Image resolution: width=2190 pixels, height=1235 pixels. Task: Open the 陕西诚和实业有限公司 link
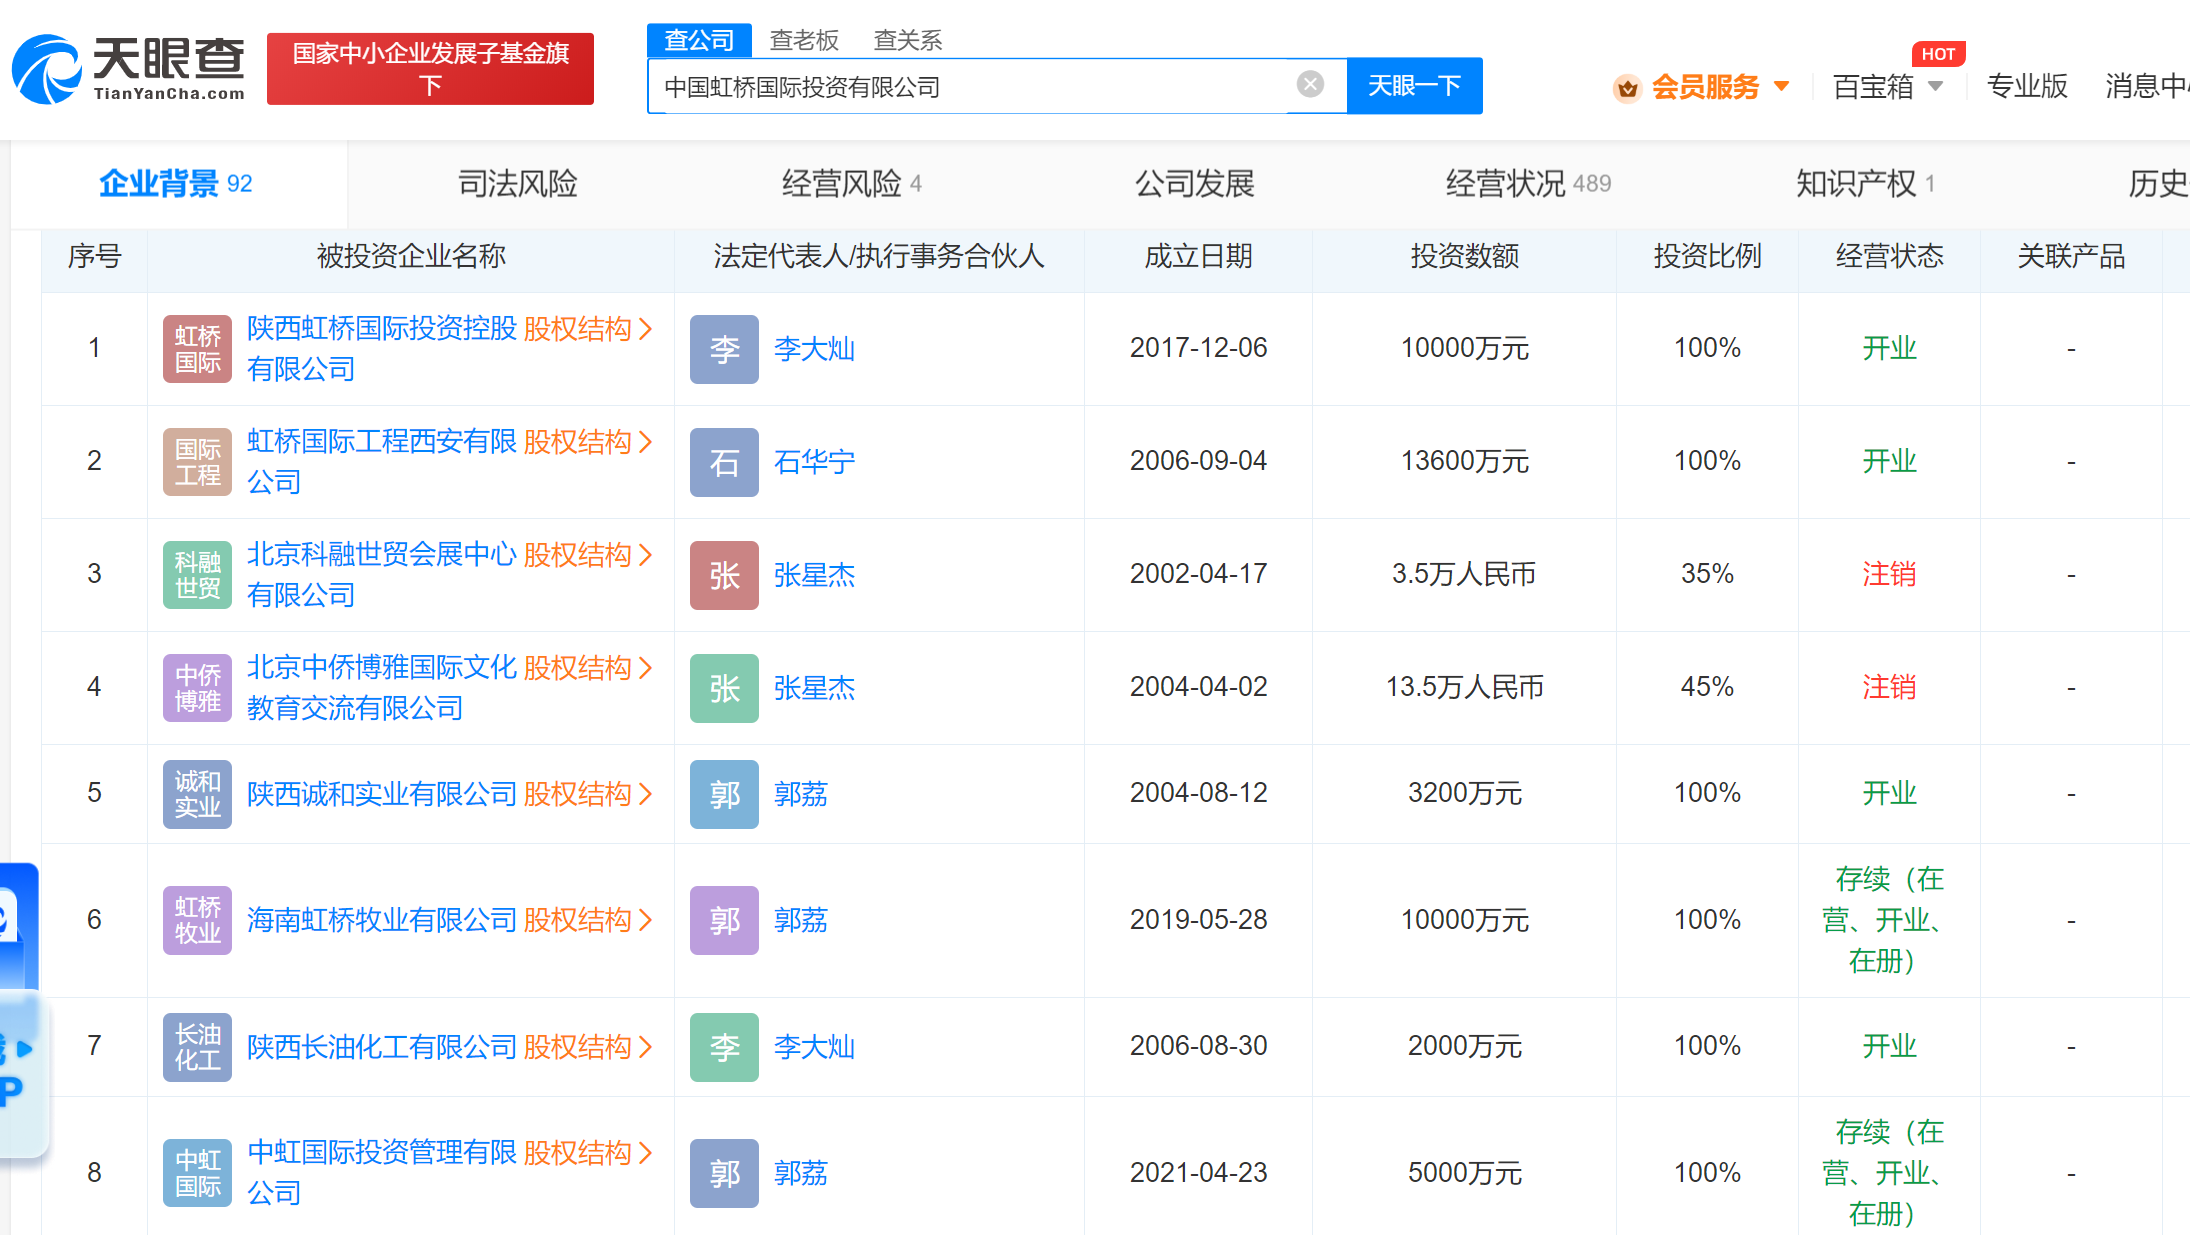click(x=381, y=794)
